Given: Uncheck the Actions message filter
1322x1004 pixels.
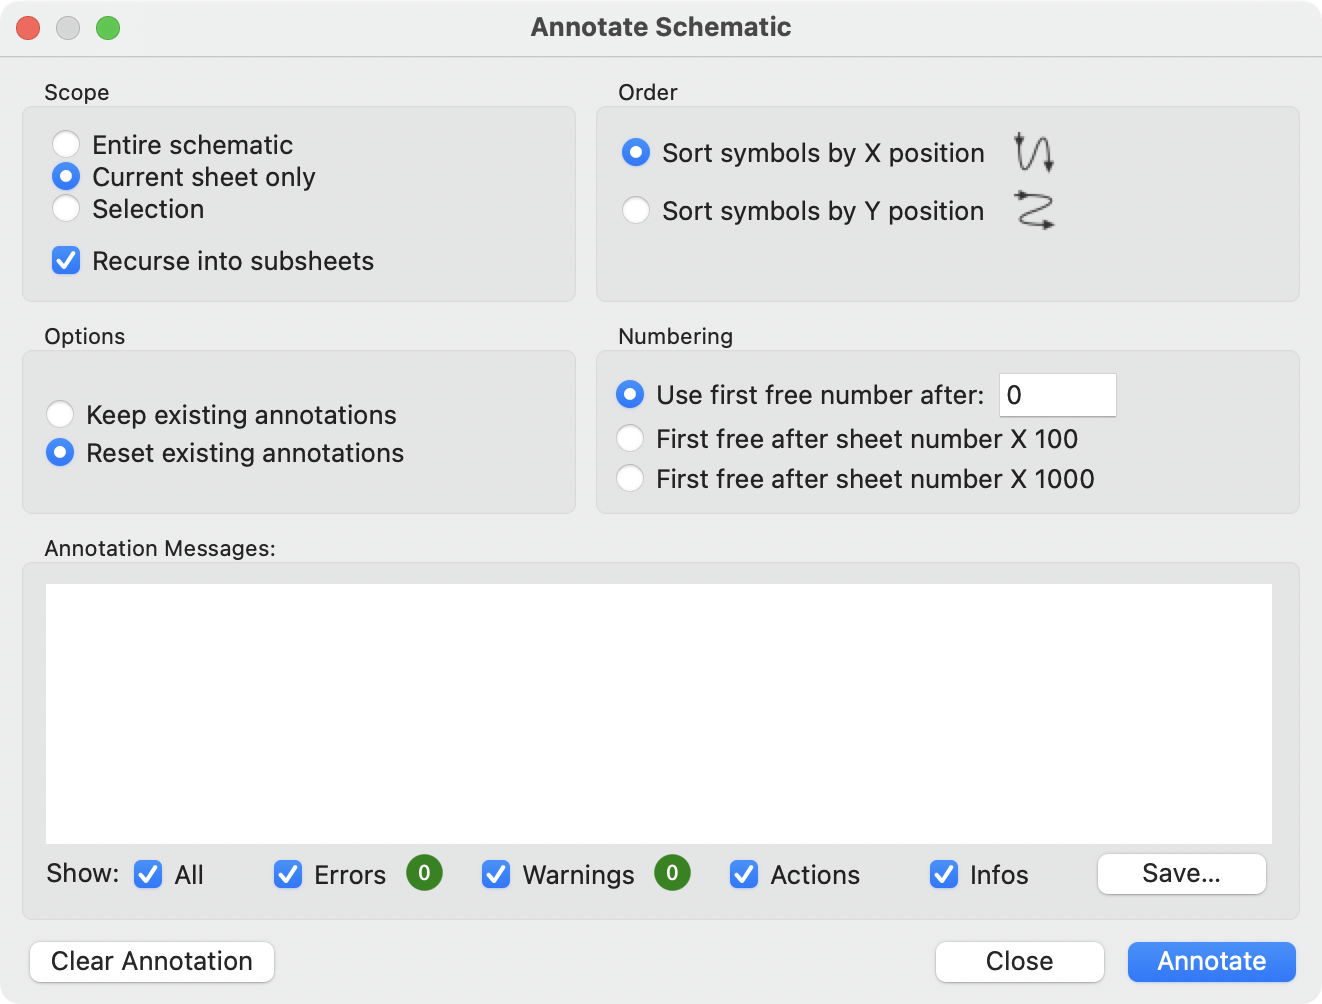Looking at the screenshot, I should coord(743,874).
